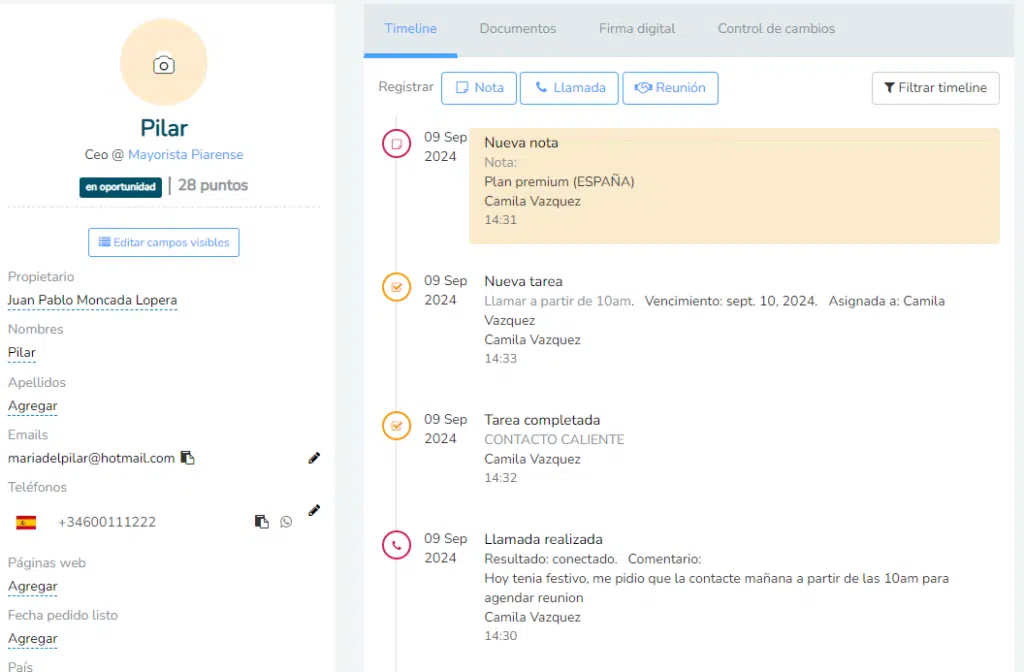Click the Nueva tarea timeline icon
1024x672 pixels.
tap(396, 287)
